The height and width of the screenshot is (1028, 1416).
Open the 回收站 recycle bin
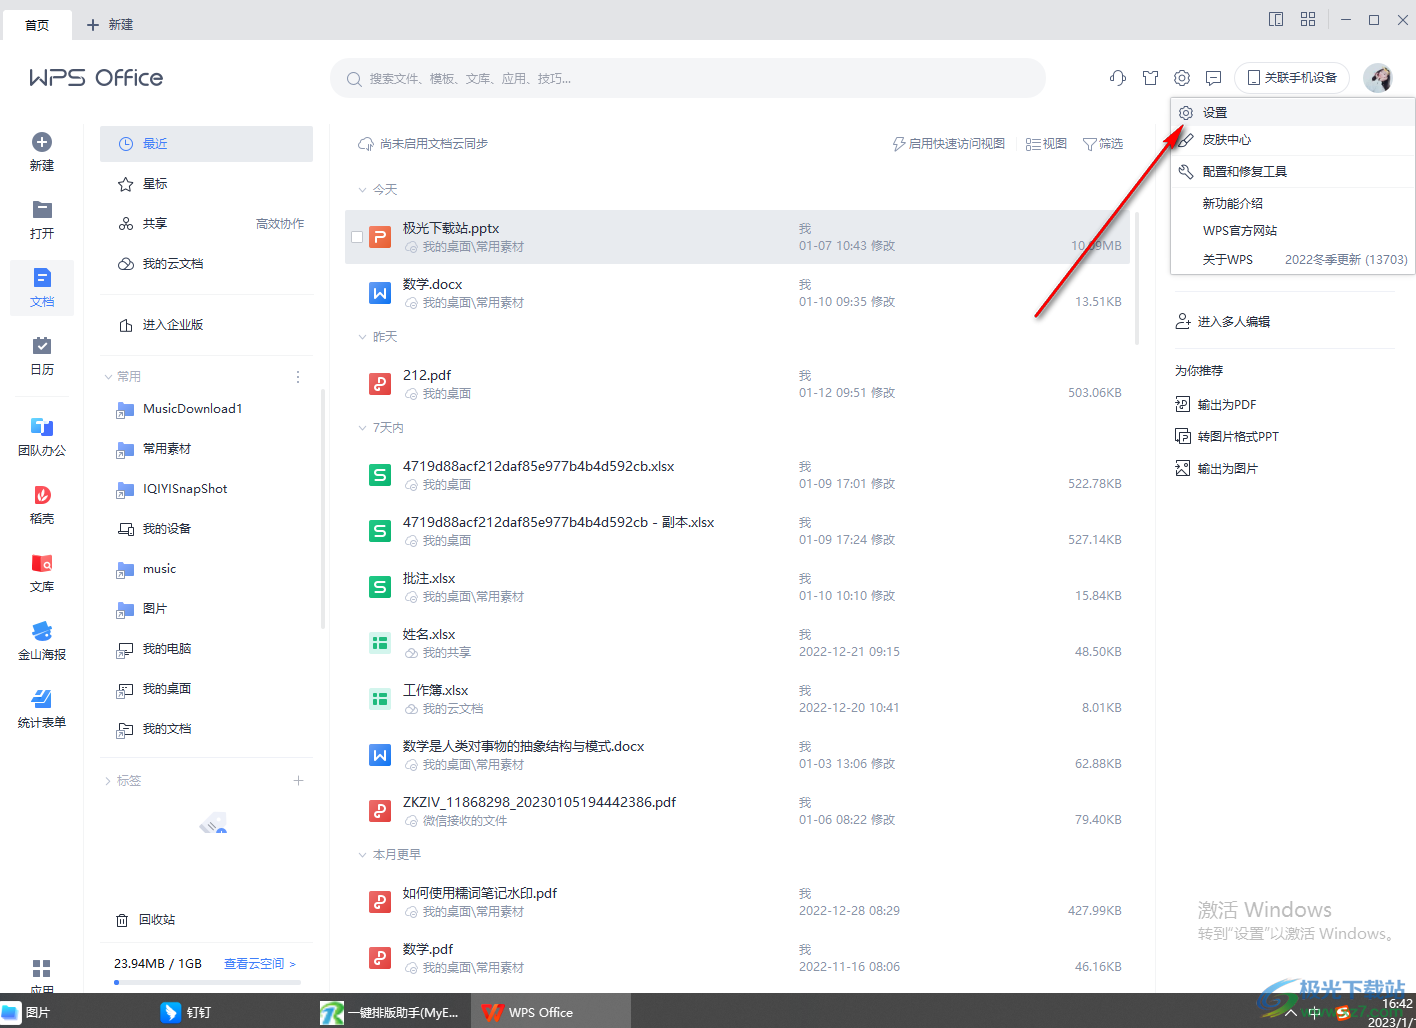pos(146,920)
